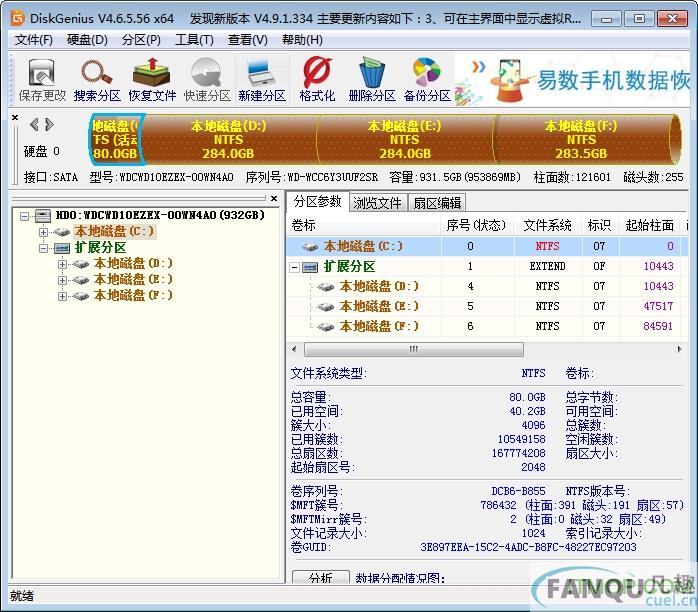This screenshot has height=612, width=698.
Task: Click the partition table horizontal scrollbar thumb
Action: tap(414, 349)
